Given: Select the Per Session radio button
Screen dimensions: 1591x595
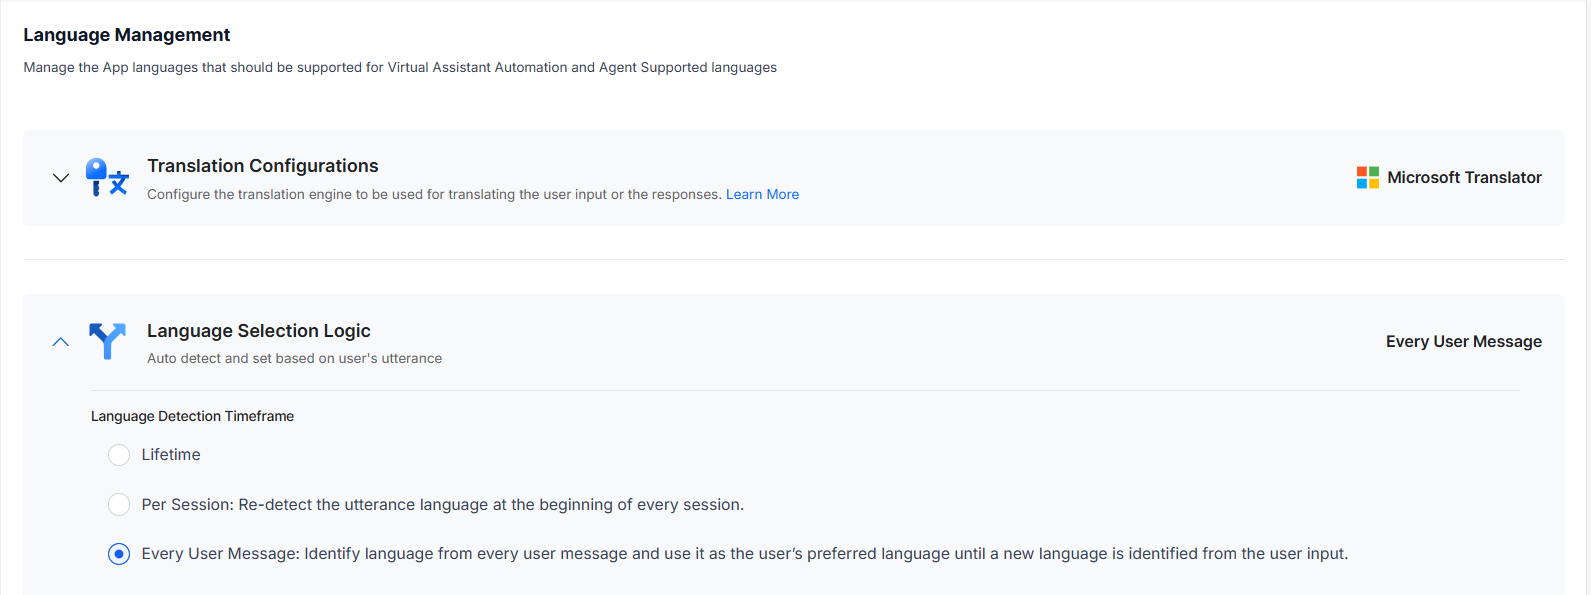Looking at the screenshot, I should click(x=119, y=505).
